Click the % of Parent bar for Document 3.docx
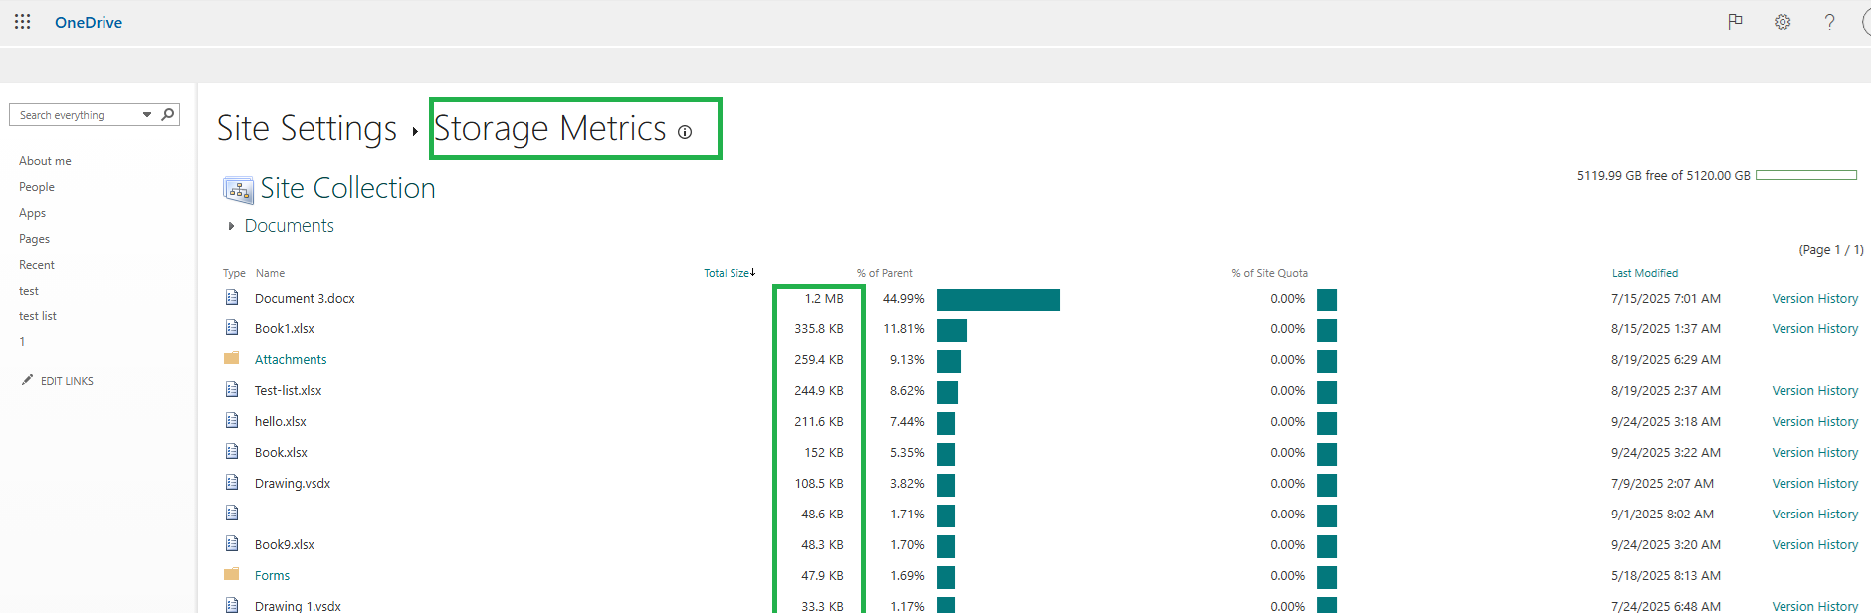This screenshot has height=613, width=1871. (x=998, y=300)
